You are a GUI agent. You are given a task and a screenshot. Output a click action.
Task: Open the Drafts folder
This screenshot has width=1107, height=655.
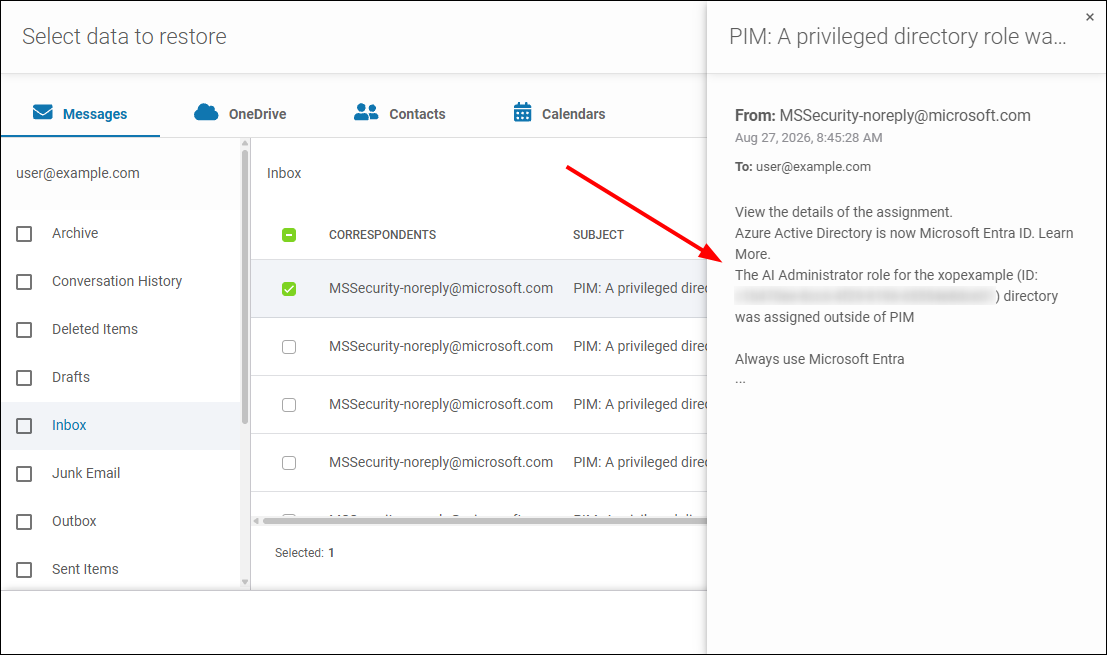tap(71, 377)
